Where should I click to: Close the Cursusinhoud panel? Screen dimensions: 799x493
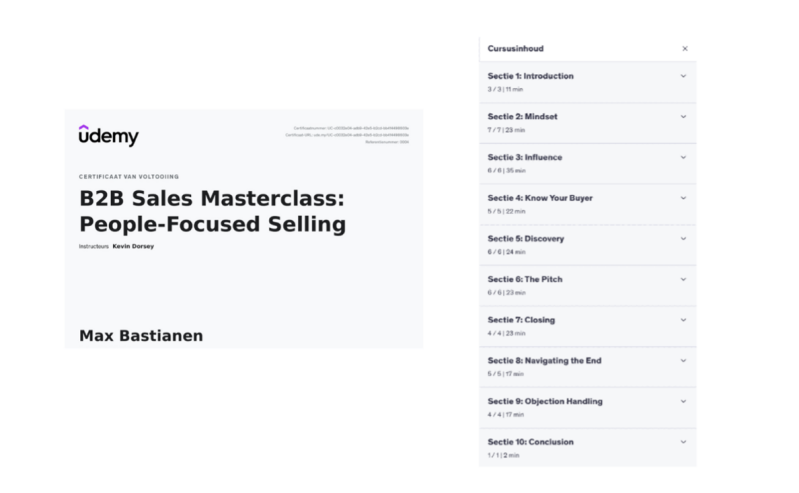(684, 48)
